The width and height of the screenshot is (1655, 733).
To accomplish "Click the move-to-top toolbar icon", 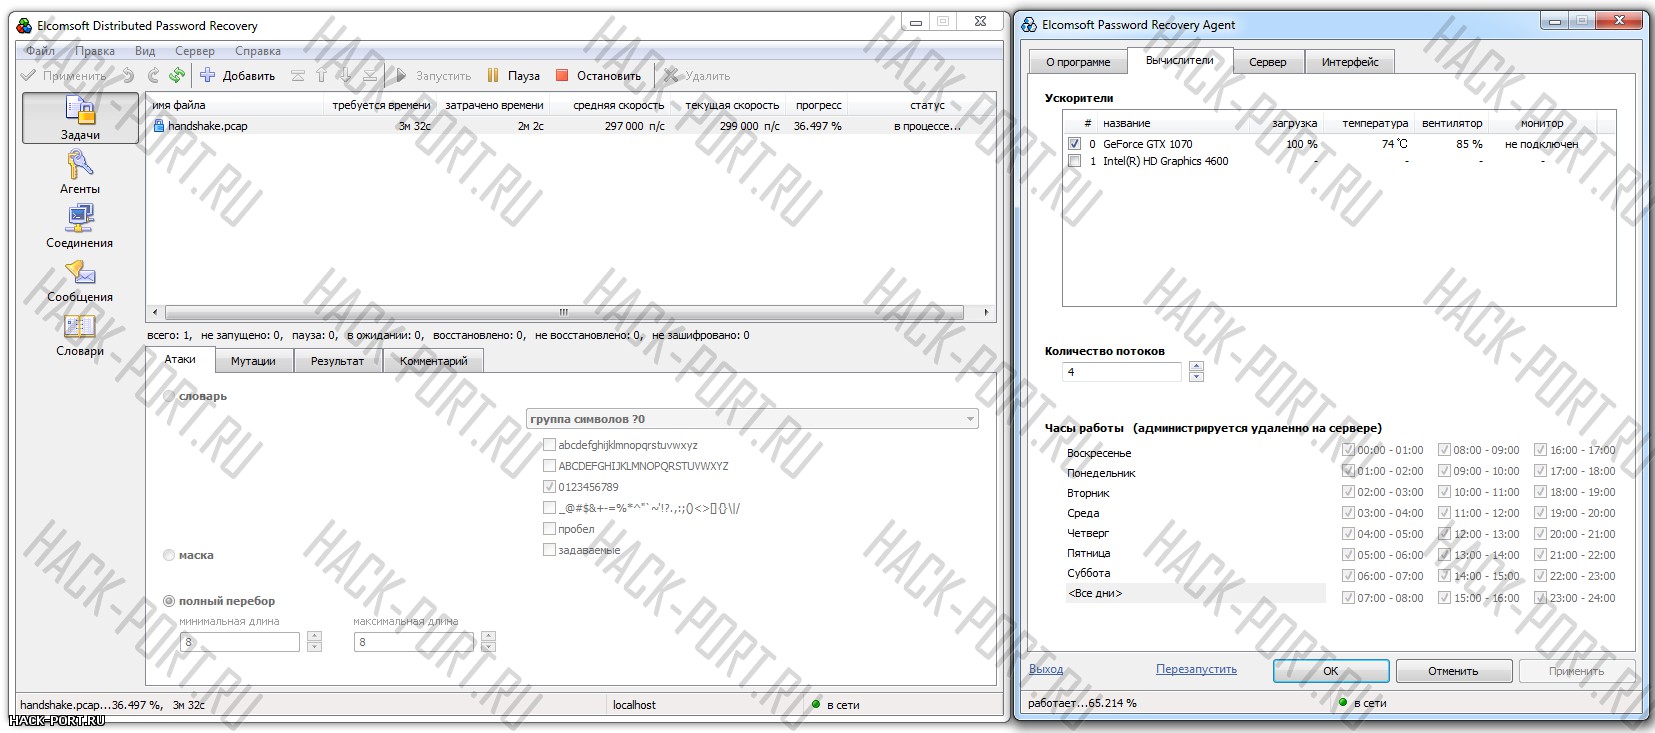I will pyautogui.click(x=298, y=75).
